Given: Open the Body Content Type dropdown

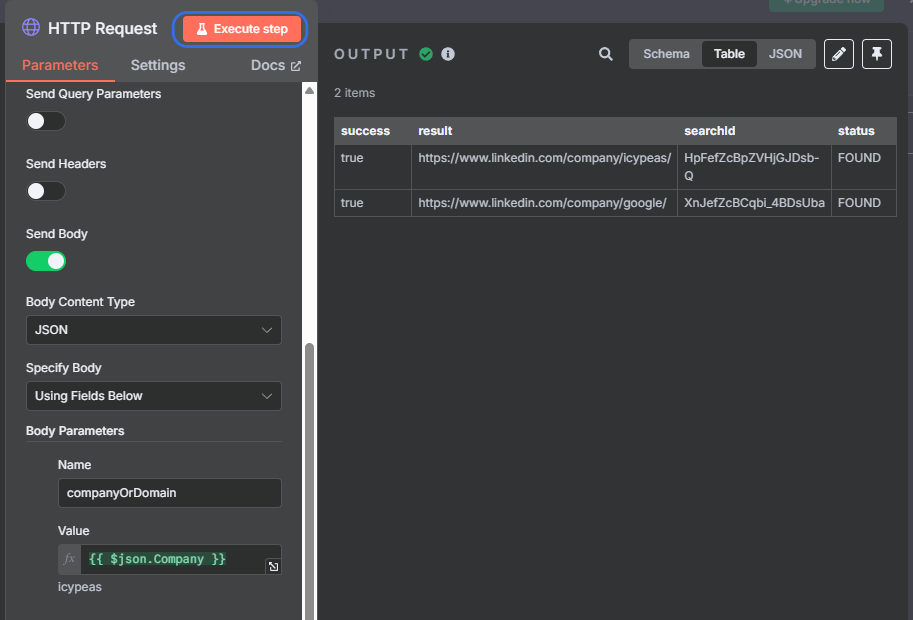Looking at the screenshot, I should (x=154, y=330).
